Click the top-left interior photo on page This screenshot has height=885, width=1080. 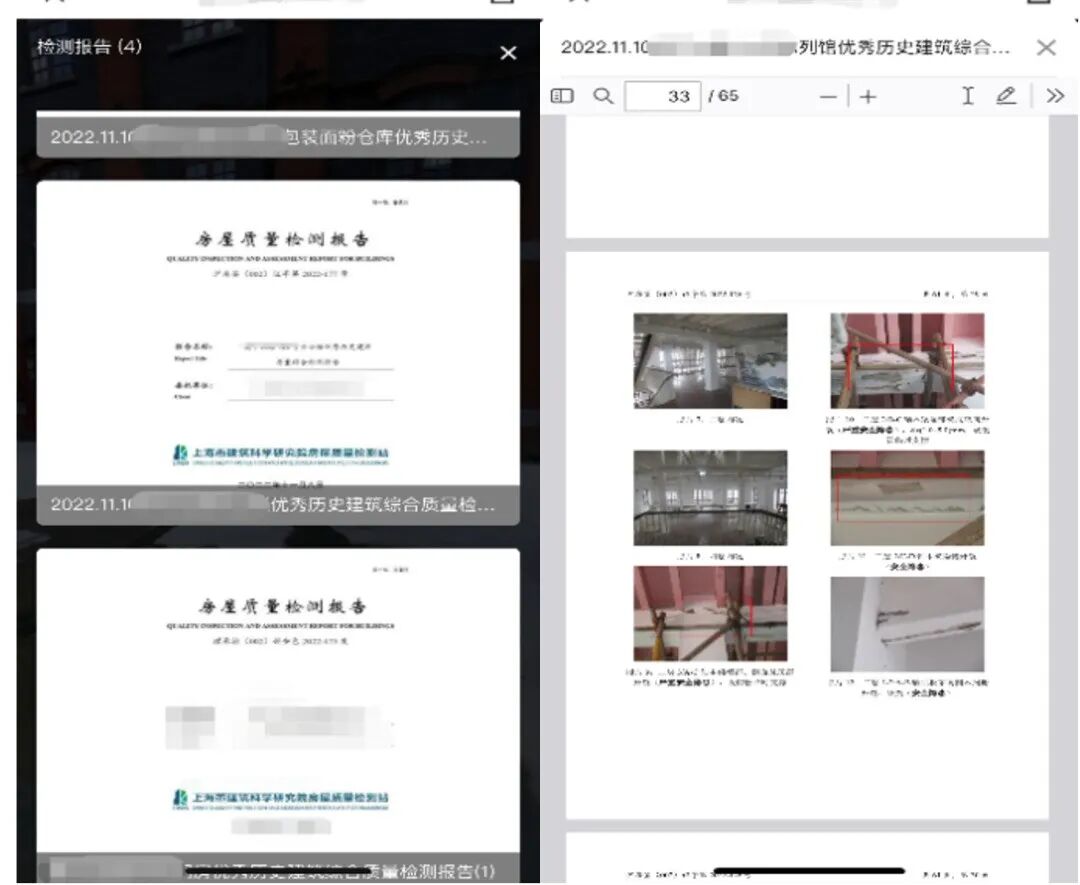(x=710, y=361)
